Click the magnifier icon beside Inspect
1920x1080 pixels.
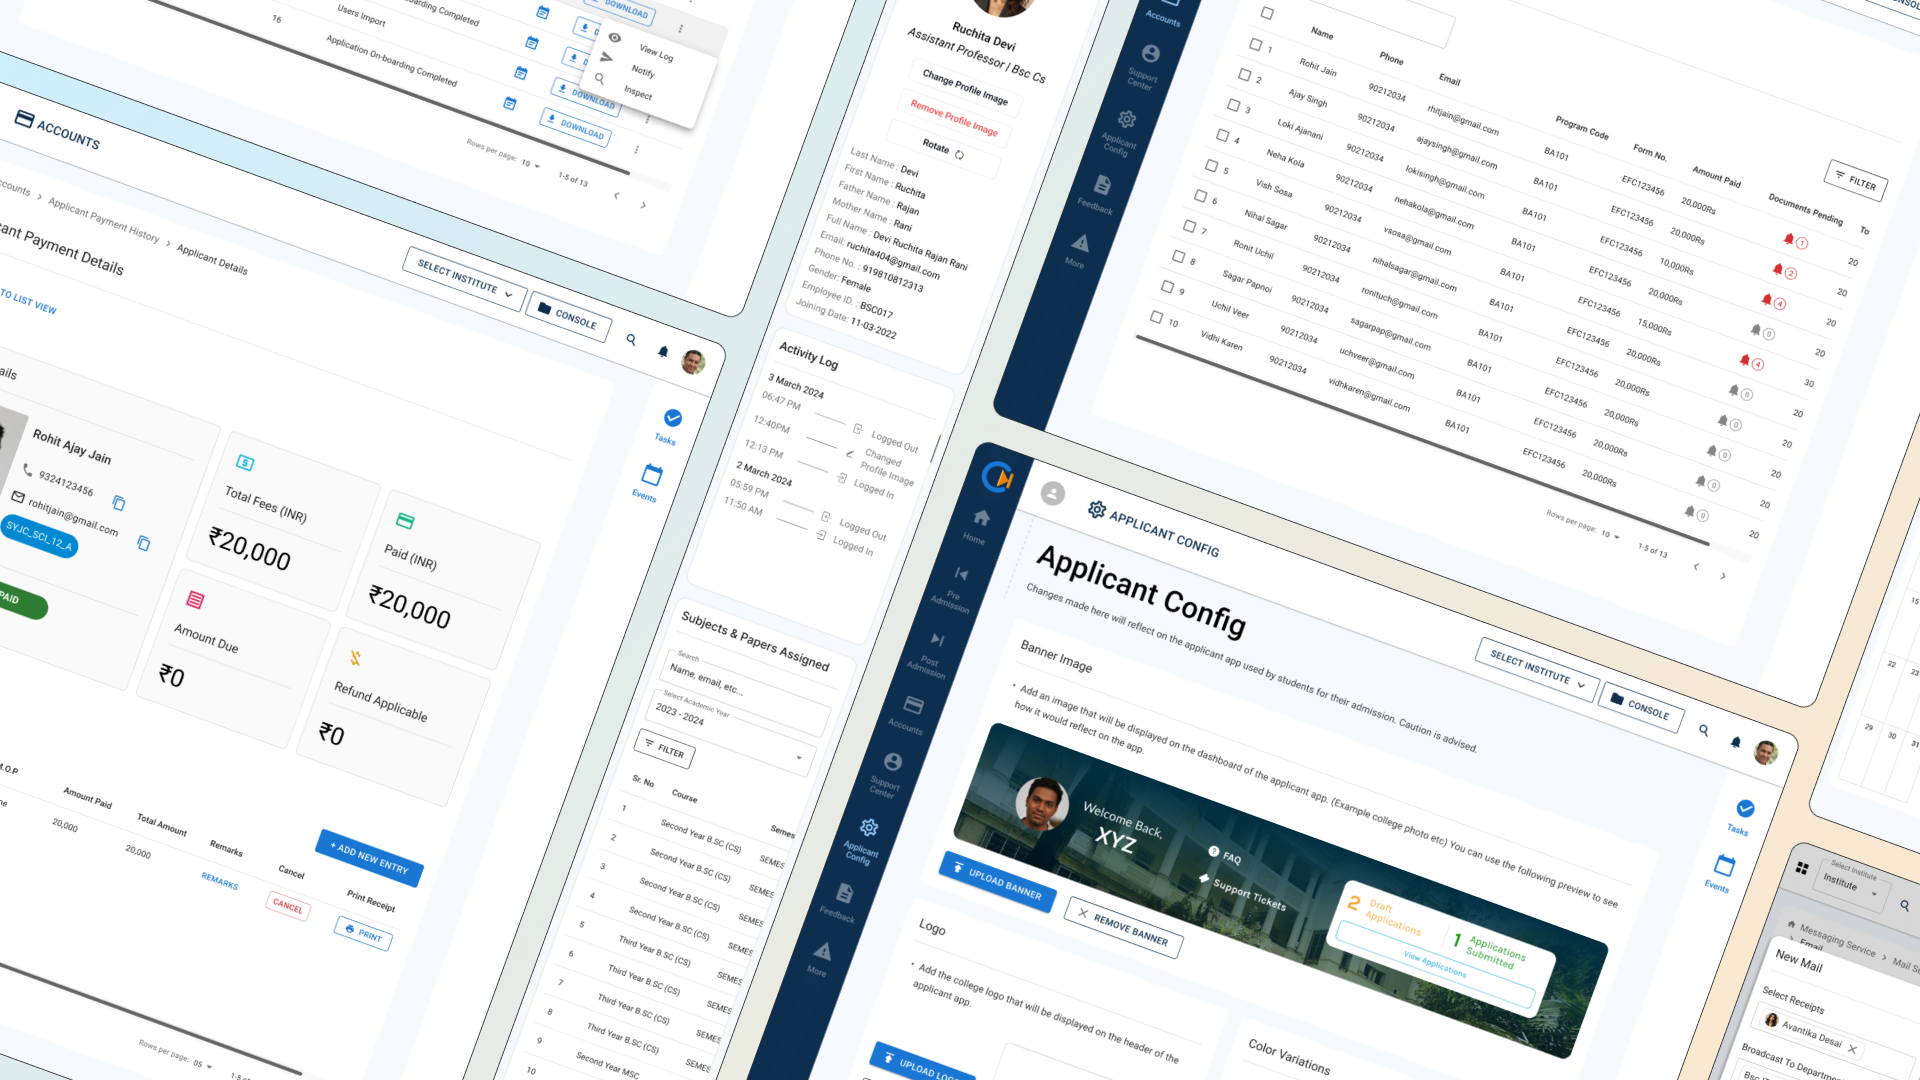(599, 77)
